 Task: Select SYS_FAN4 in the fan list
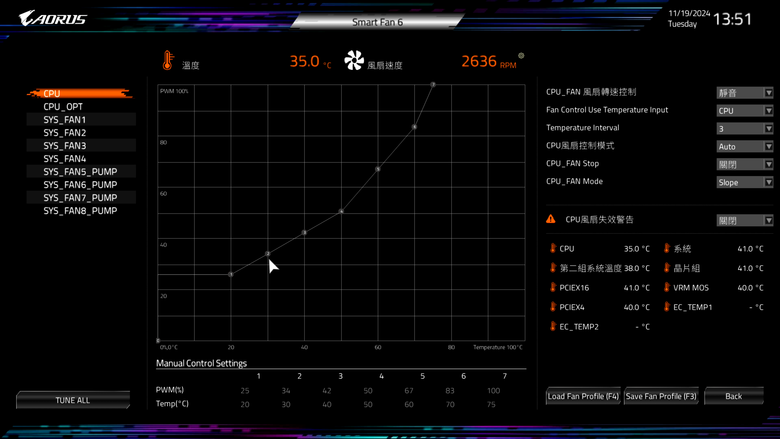[x=81, y=158]
